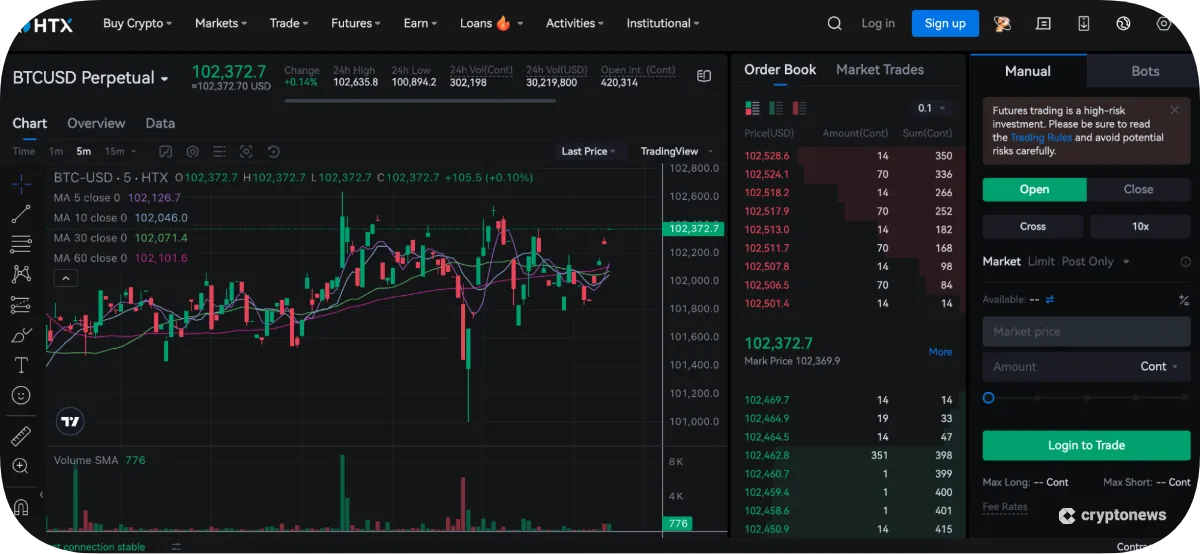Select the text annotation tool

(21, 365)
